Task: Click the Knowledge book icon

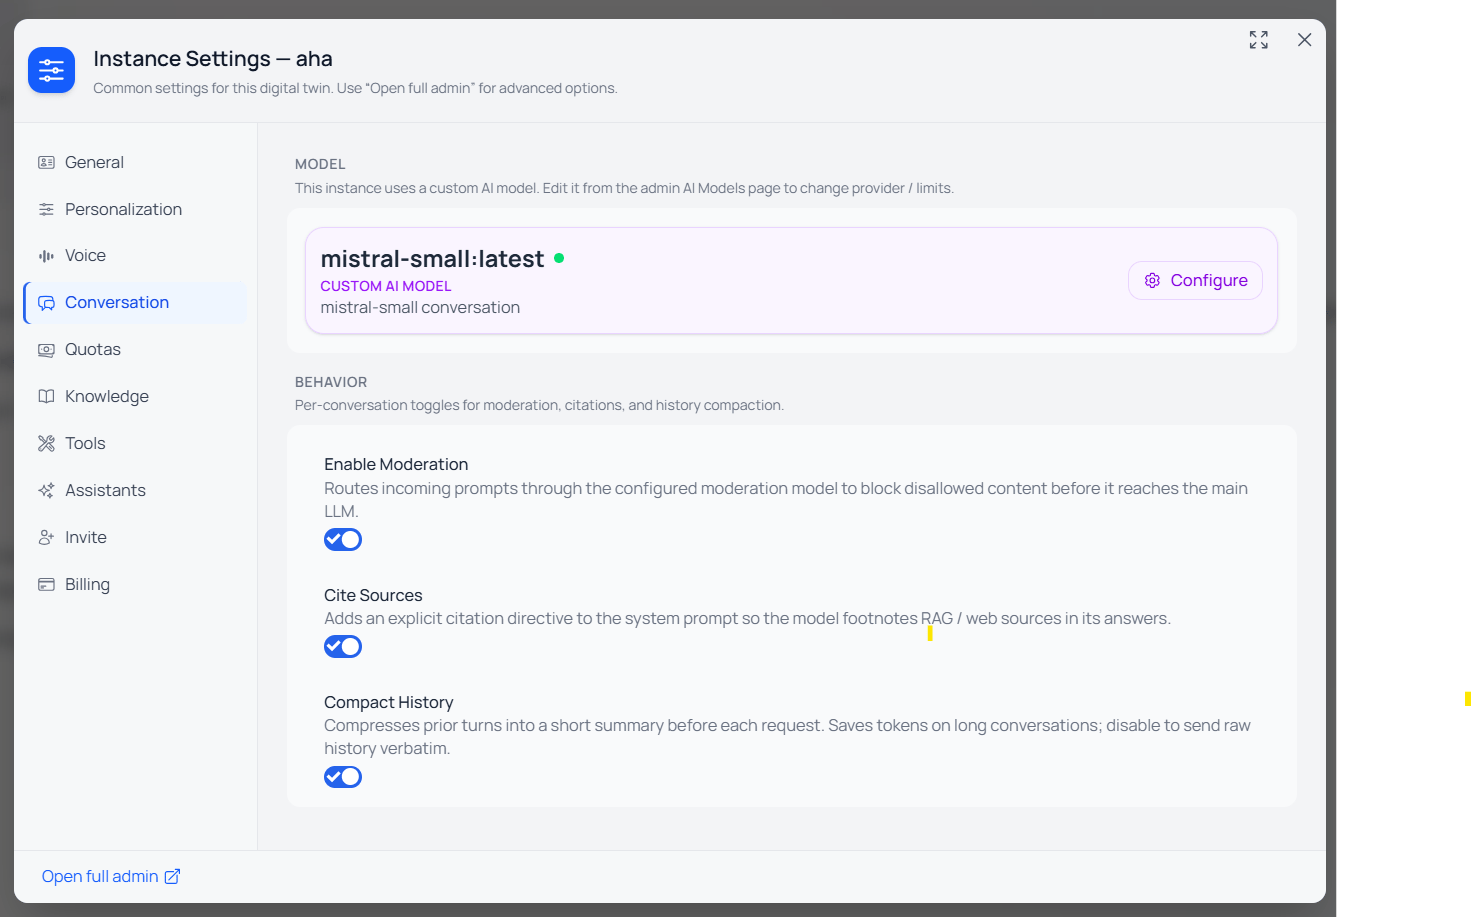Action: pos(46,396)
